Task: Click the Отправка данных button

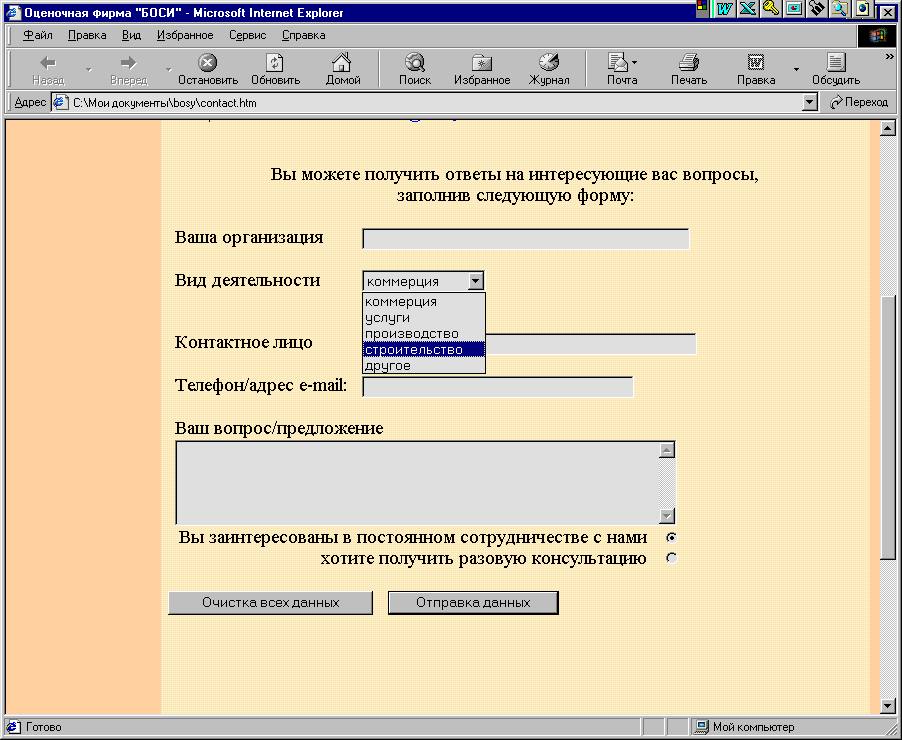Action: (473, 602)
